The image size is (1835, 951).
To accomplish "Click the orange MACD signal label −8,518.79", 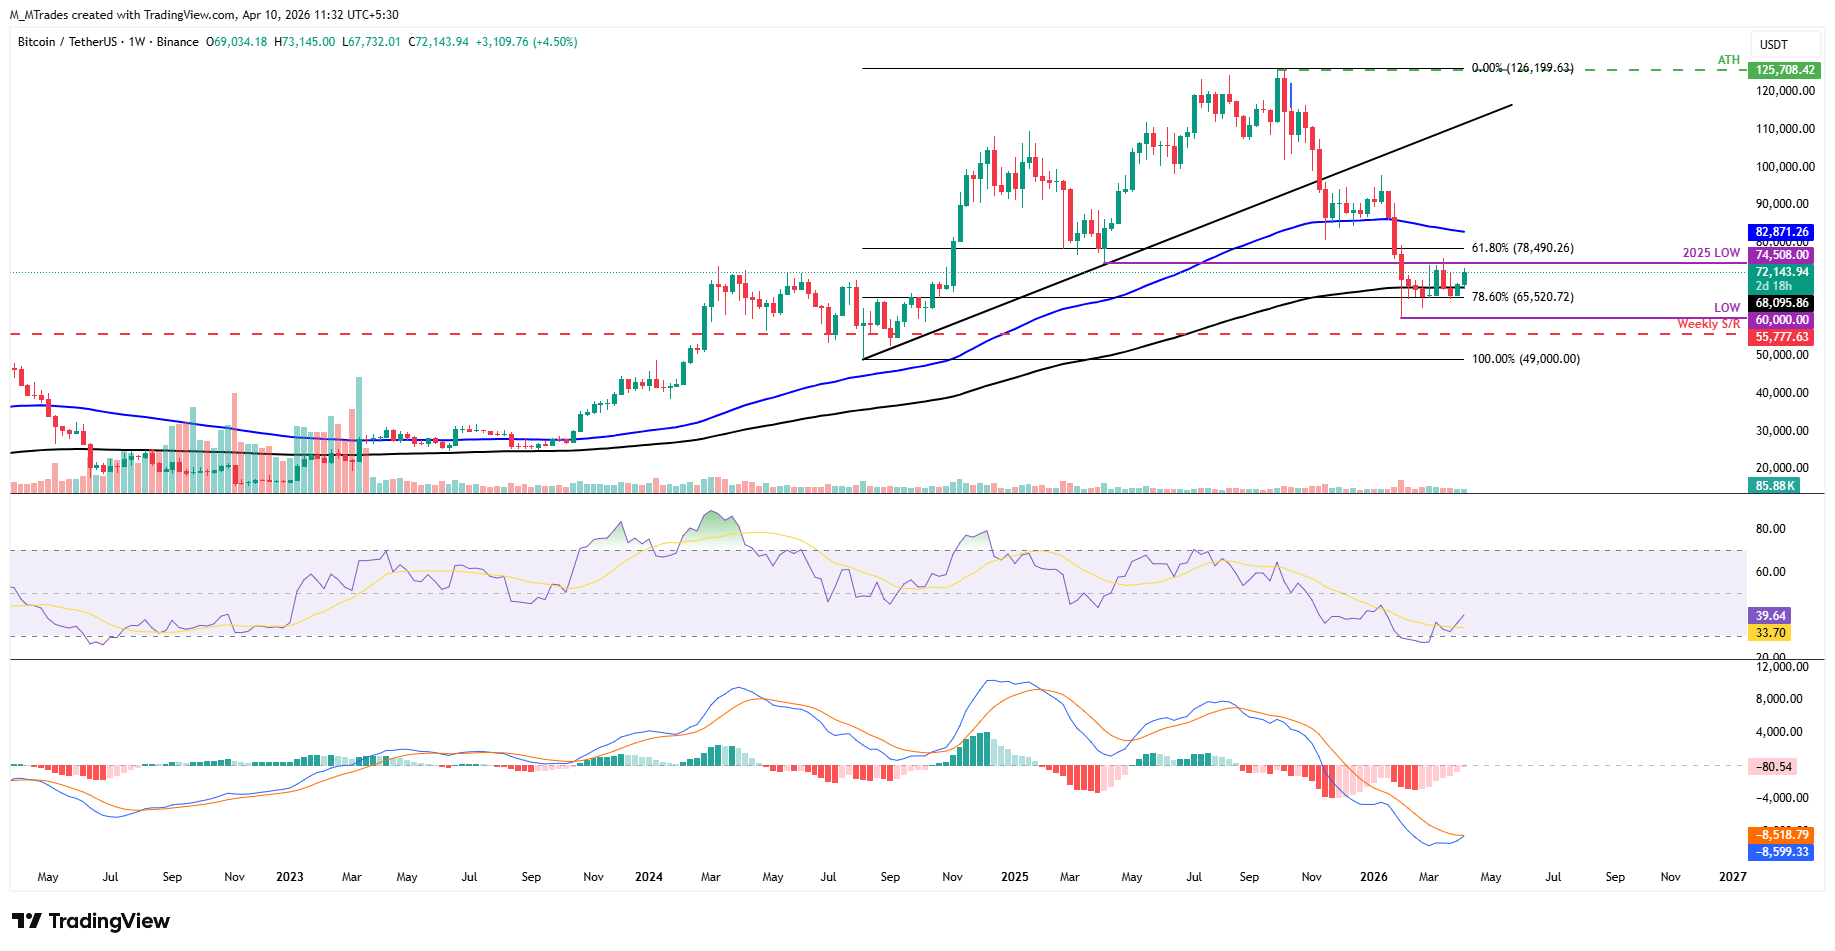I will (1784, 835).
